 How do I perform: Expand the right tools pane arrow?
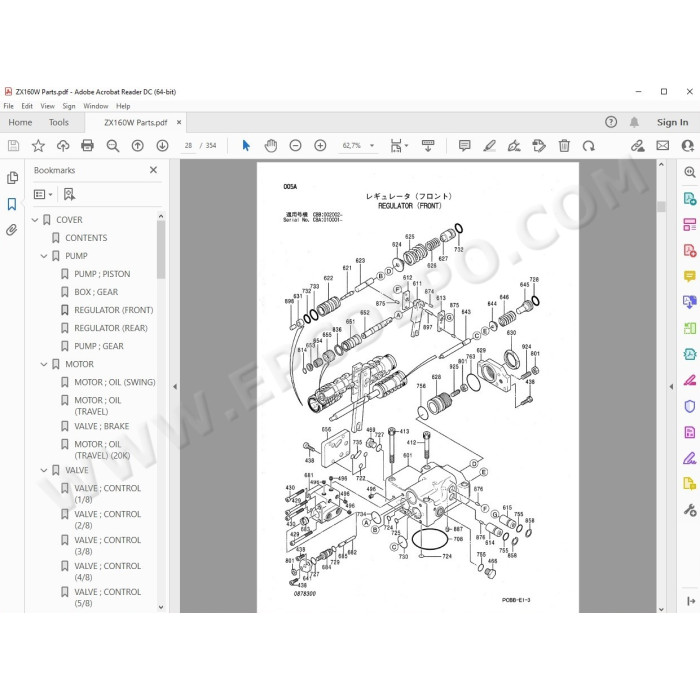coord(671,387)
